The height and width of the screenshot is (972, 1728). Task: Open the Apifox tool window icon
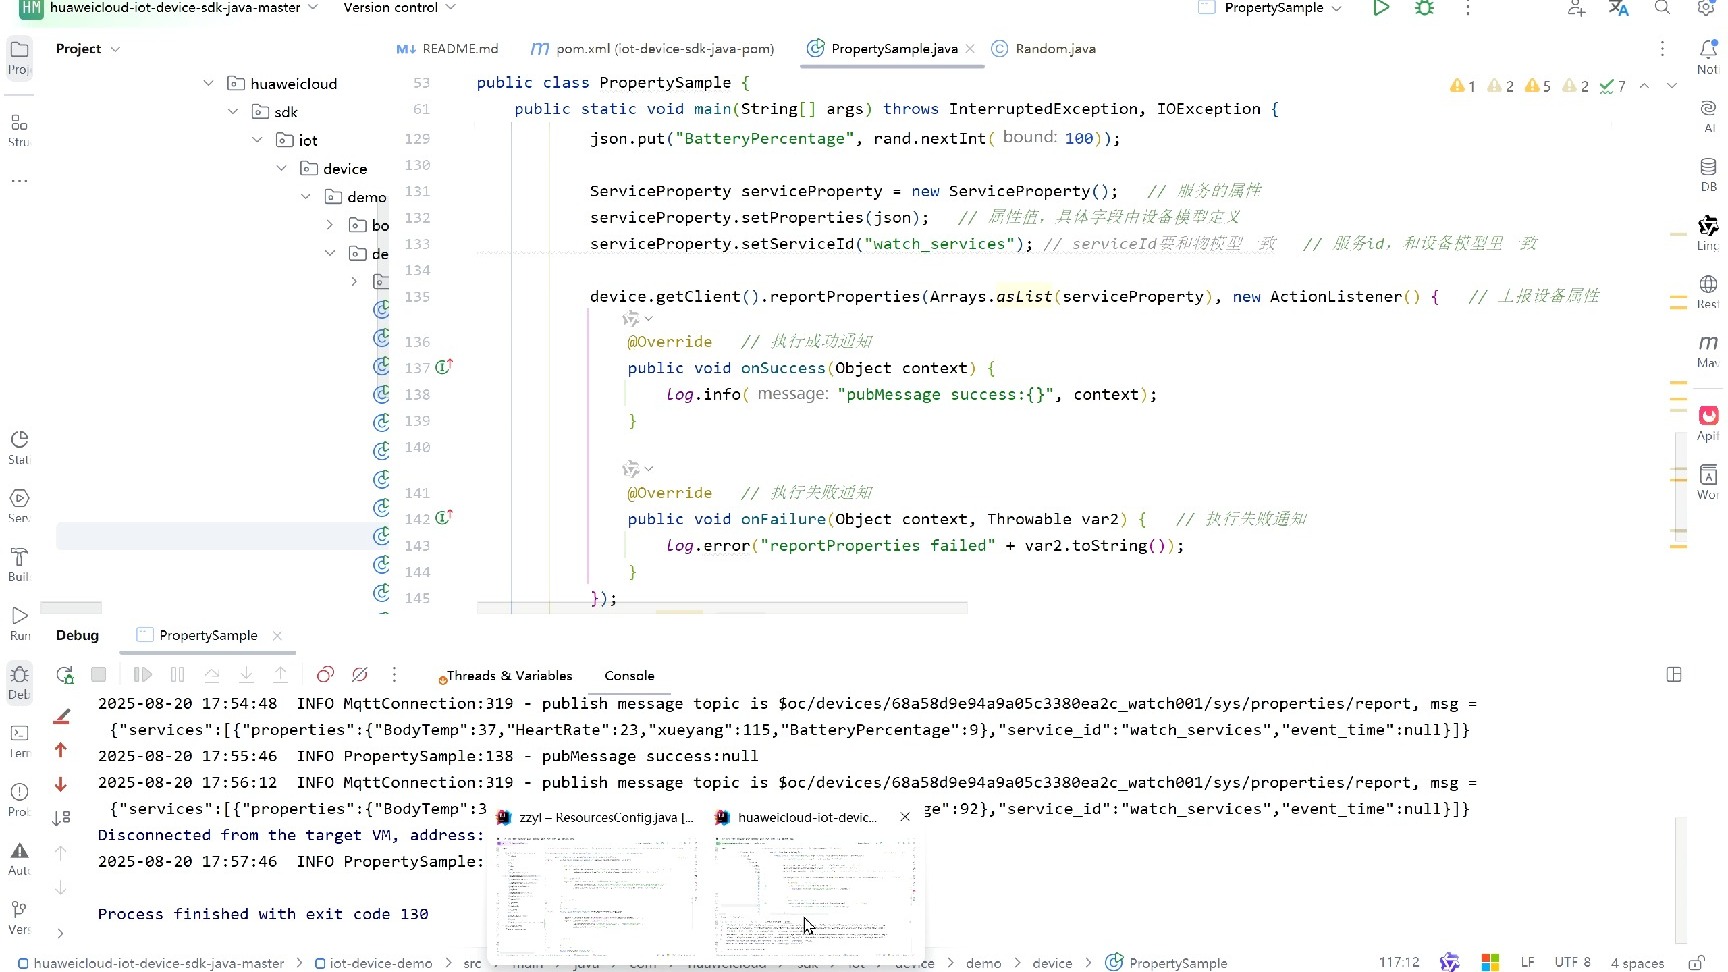click(1708, 422)
